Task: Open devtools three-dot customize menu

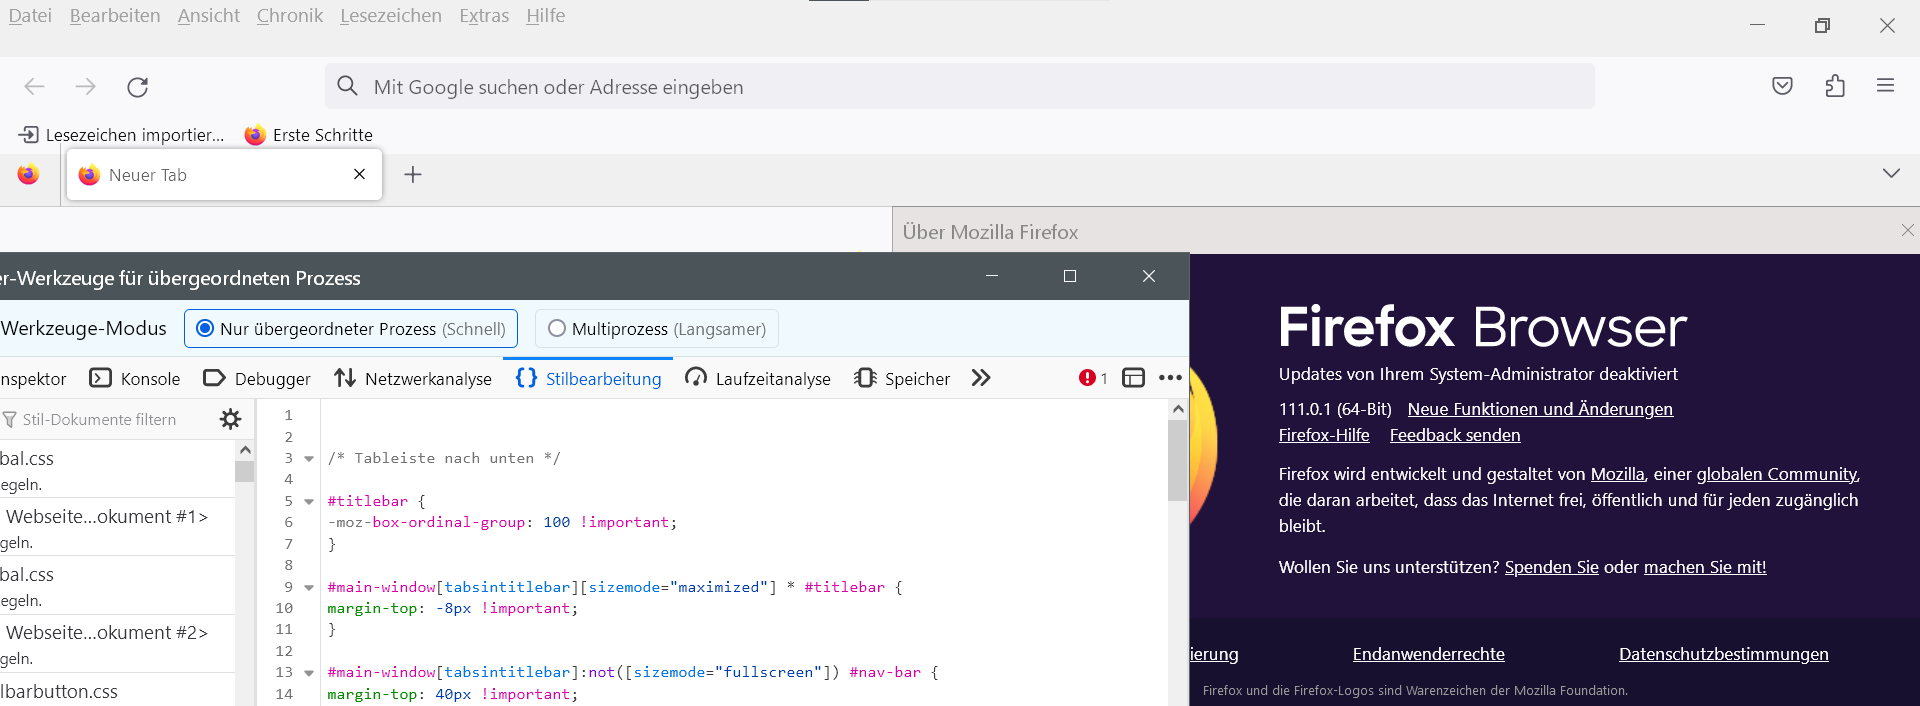Action: coord(1170,378)
